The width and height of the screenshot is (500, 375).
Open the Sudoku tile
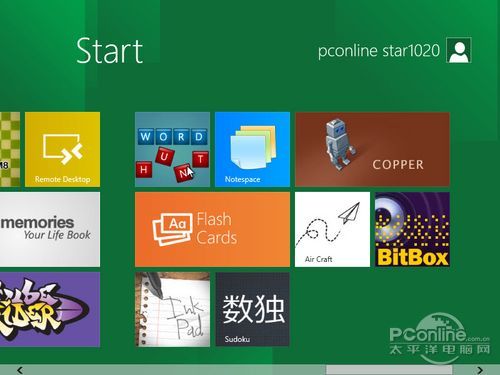click(x=252, y=309)
